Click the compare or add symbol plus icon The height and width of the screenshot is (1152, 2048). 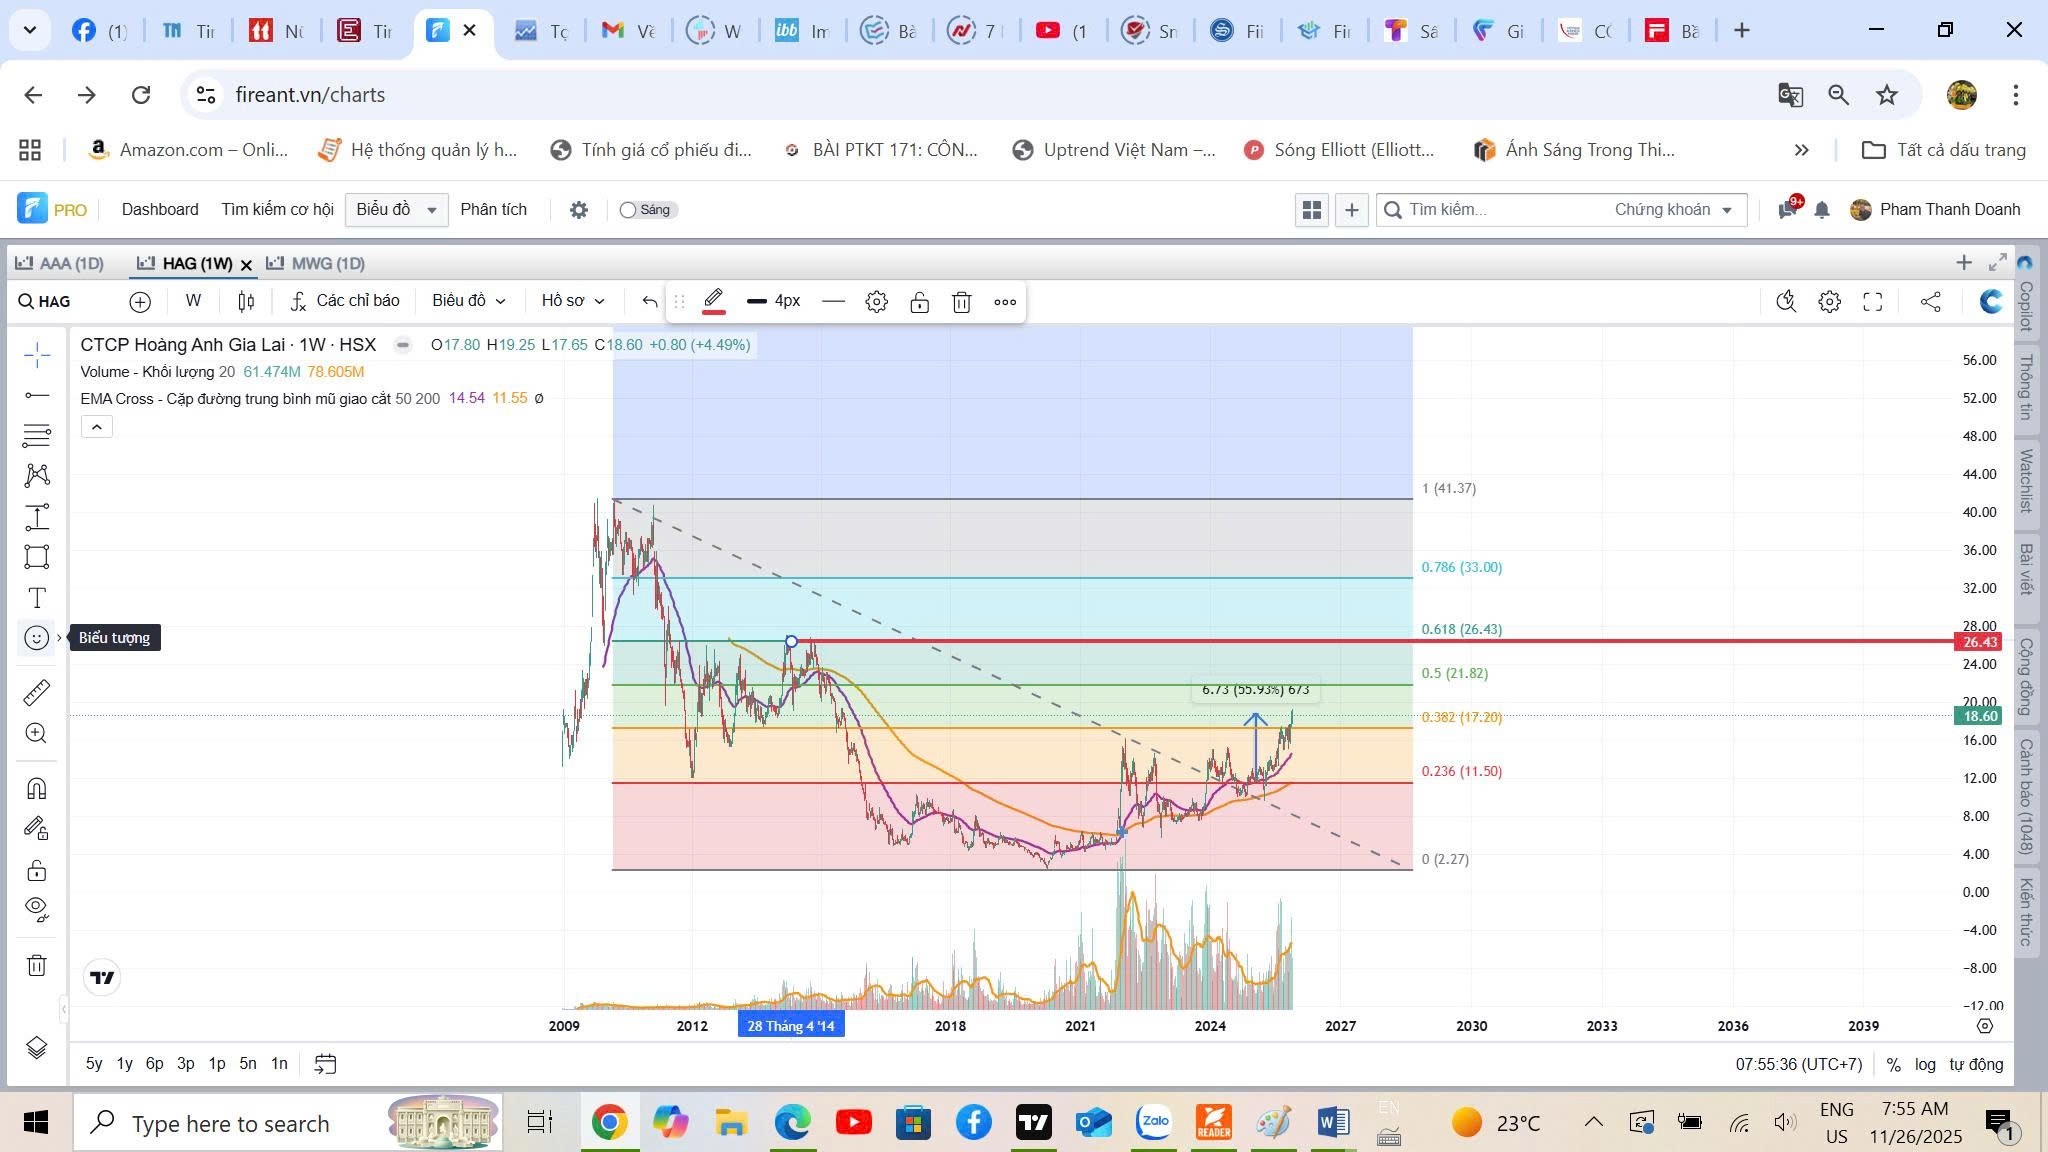point(140,302)
